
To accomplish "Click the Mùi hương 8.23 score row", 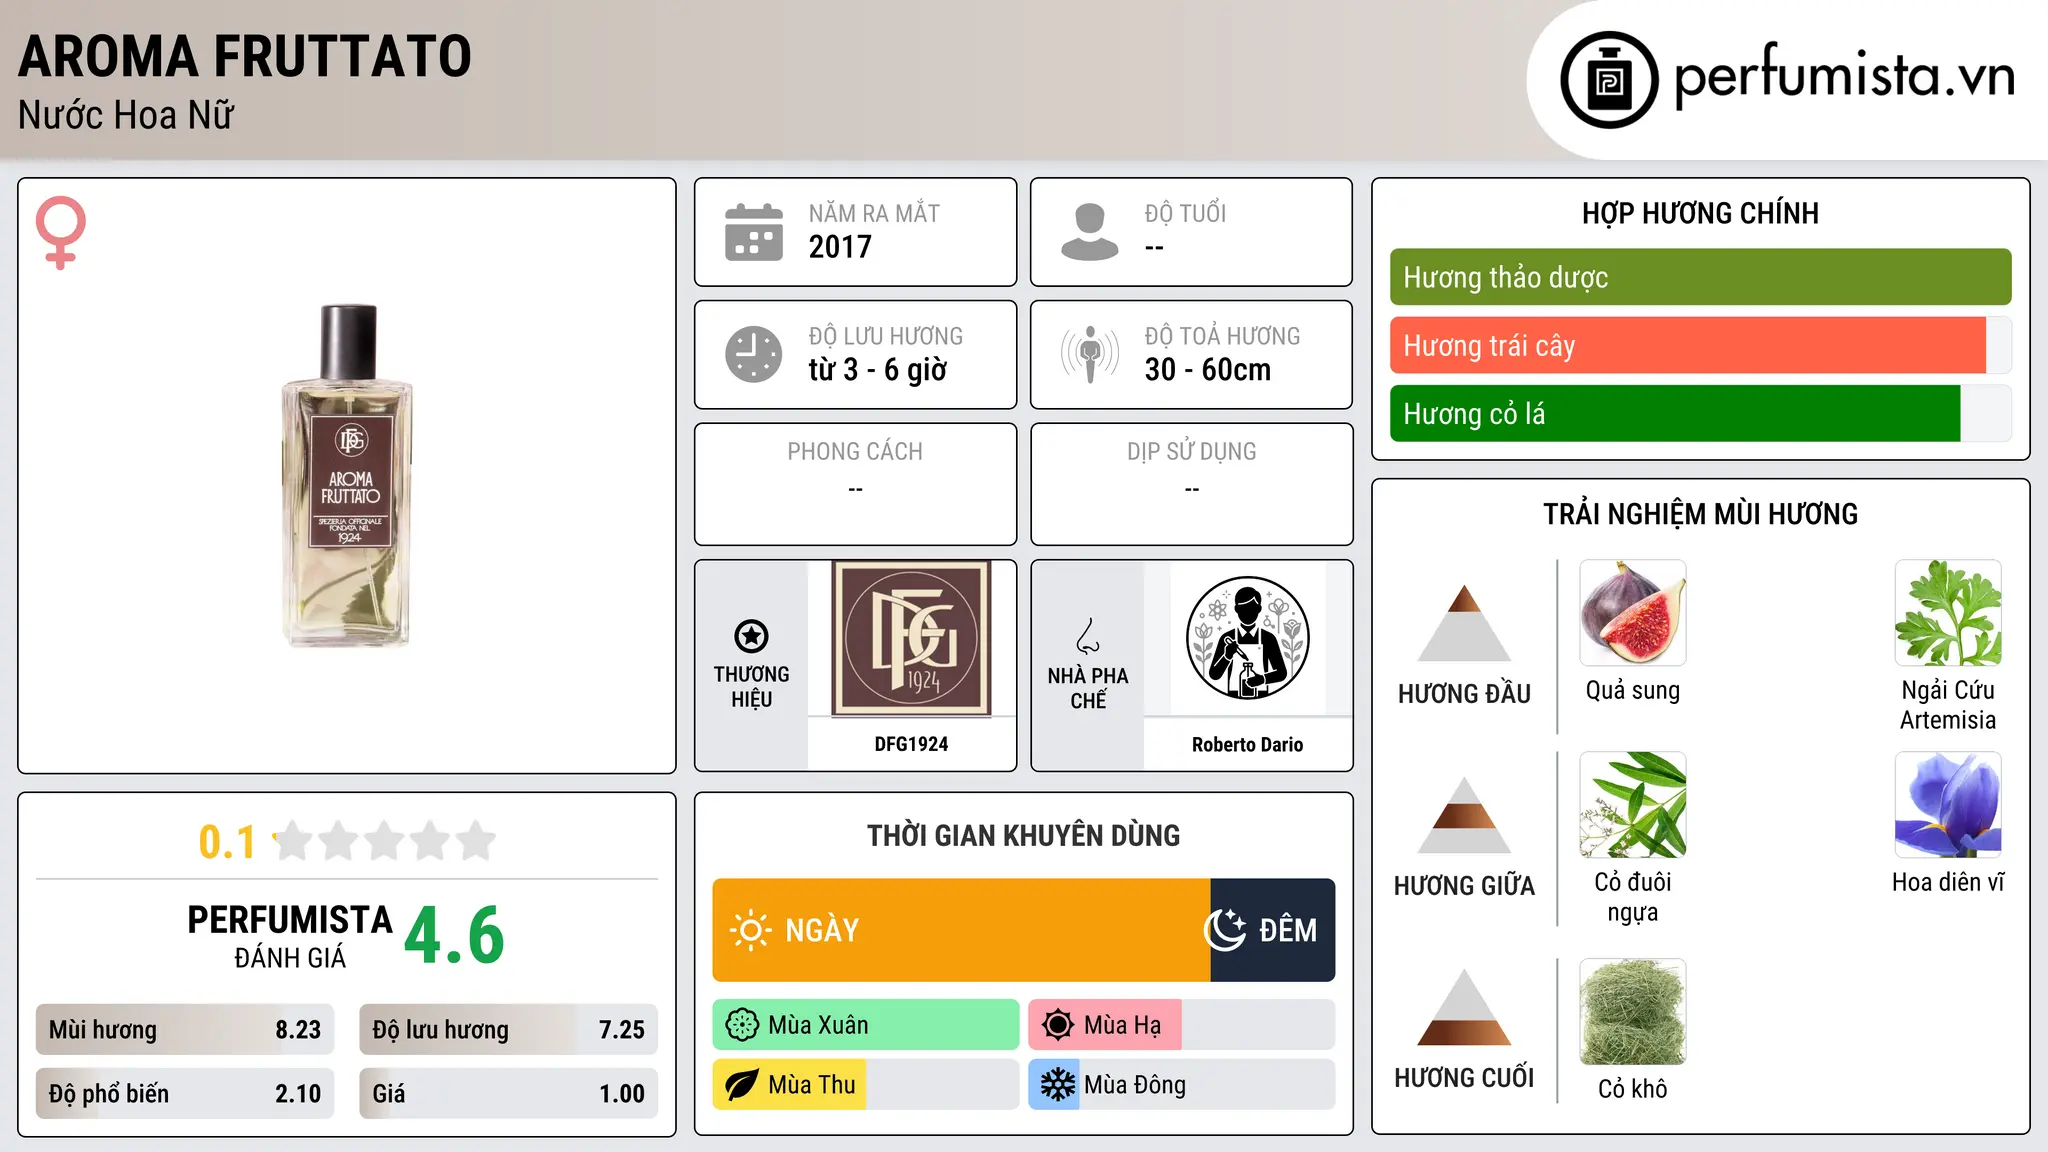I will click(185, 1030).
